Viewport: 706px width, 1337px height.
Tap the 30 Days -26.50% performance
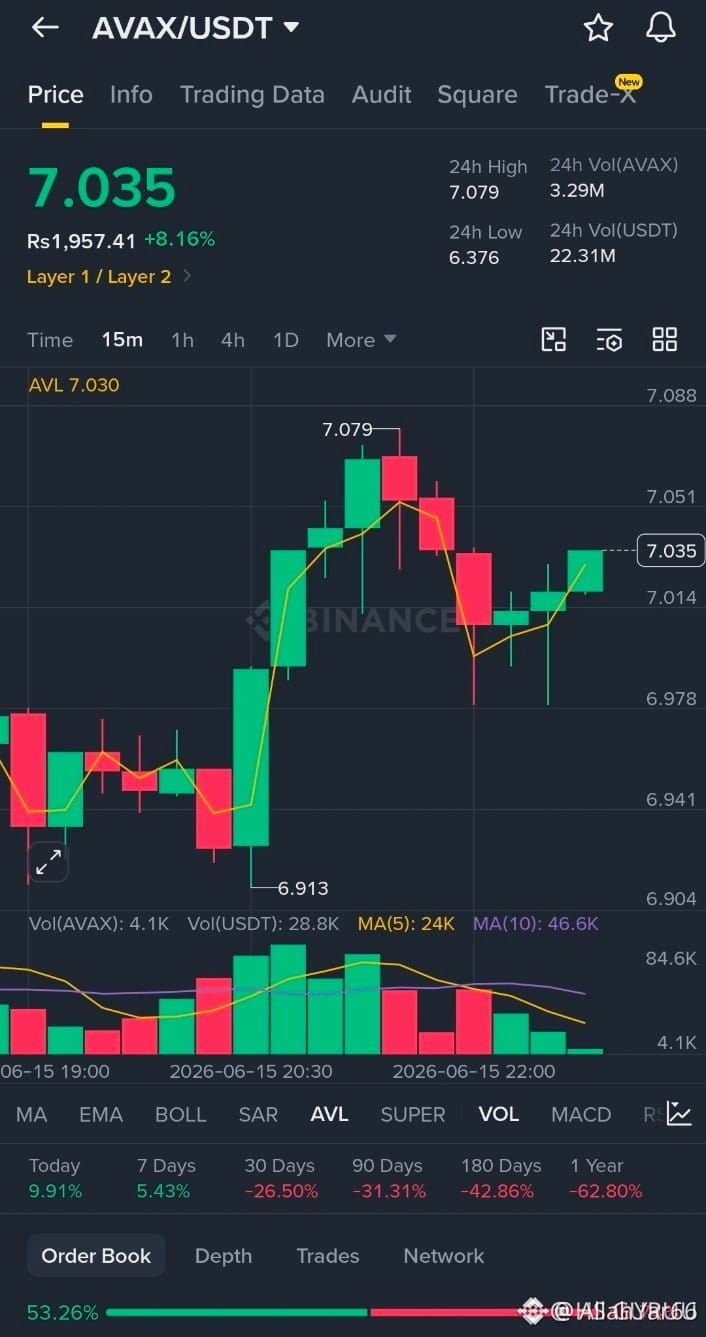pos(281,1179)
